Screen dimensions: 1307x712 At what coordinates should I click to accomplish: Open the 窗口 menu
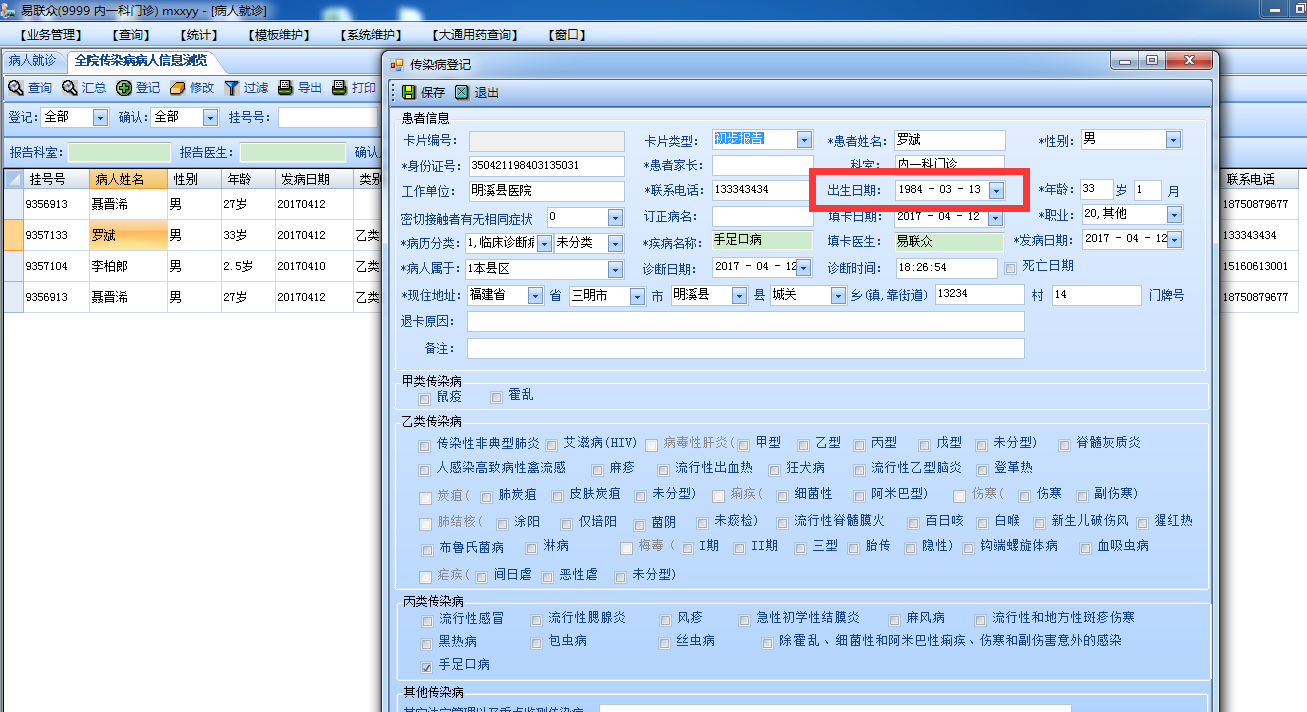(567, 35)
